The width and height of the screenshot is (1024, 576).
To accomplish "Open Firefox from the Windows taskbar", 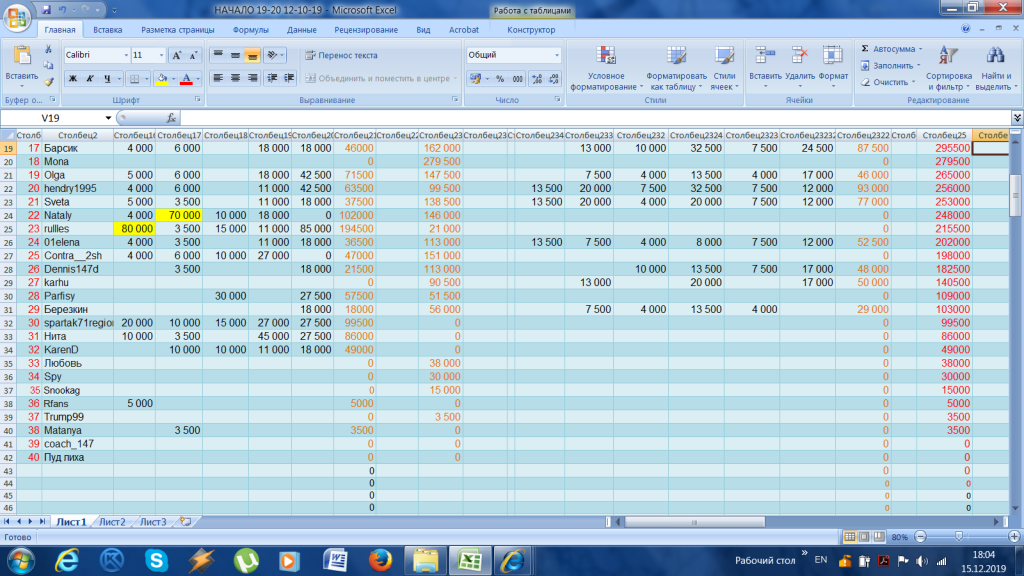I will (x=380, y=558).
